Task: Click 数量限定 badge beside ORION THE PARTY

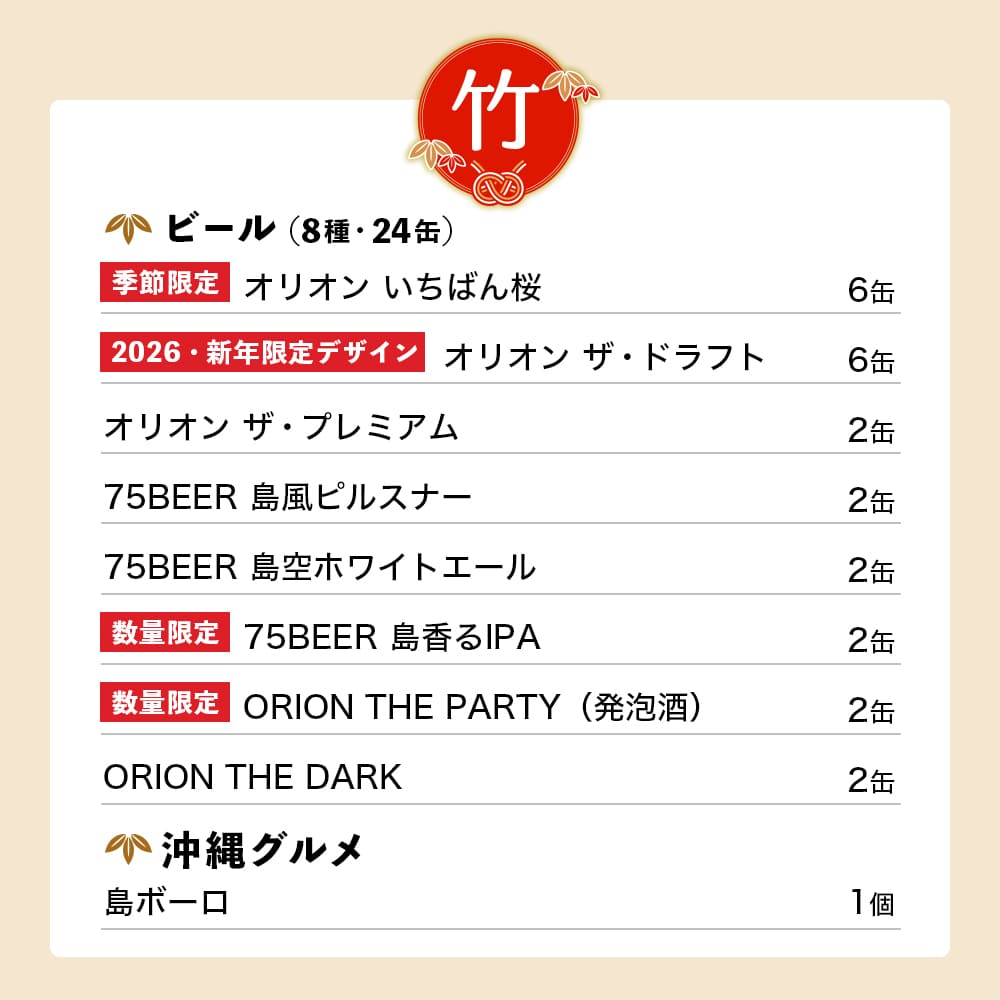Action: [x=165, y=704]
